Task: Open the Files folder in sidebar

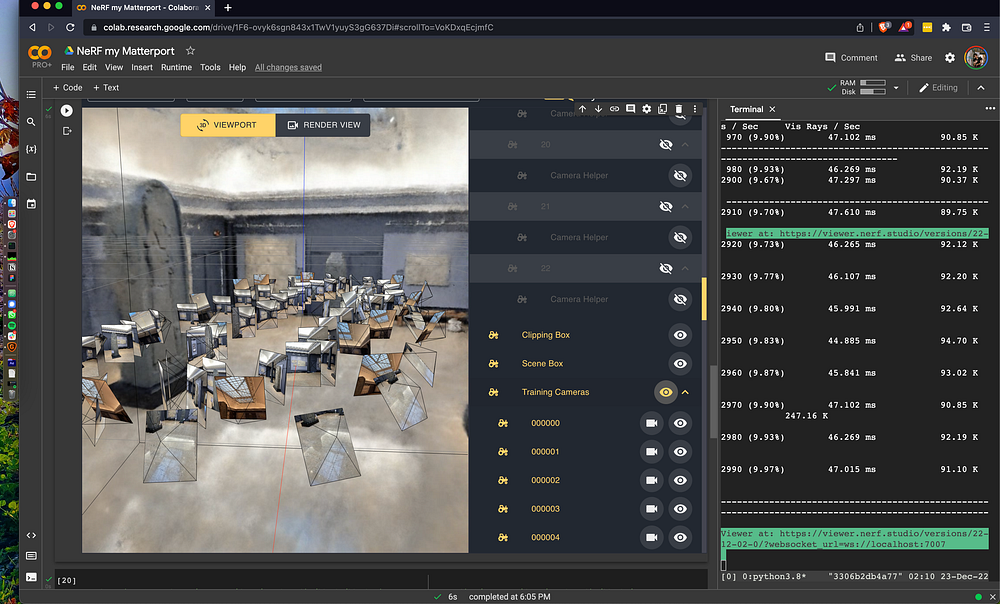Action: pos(31,177)
